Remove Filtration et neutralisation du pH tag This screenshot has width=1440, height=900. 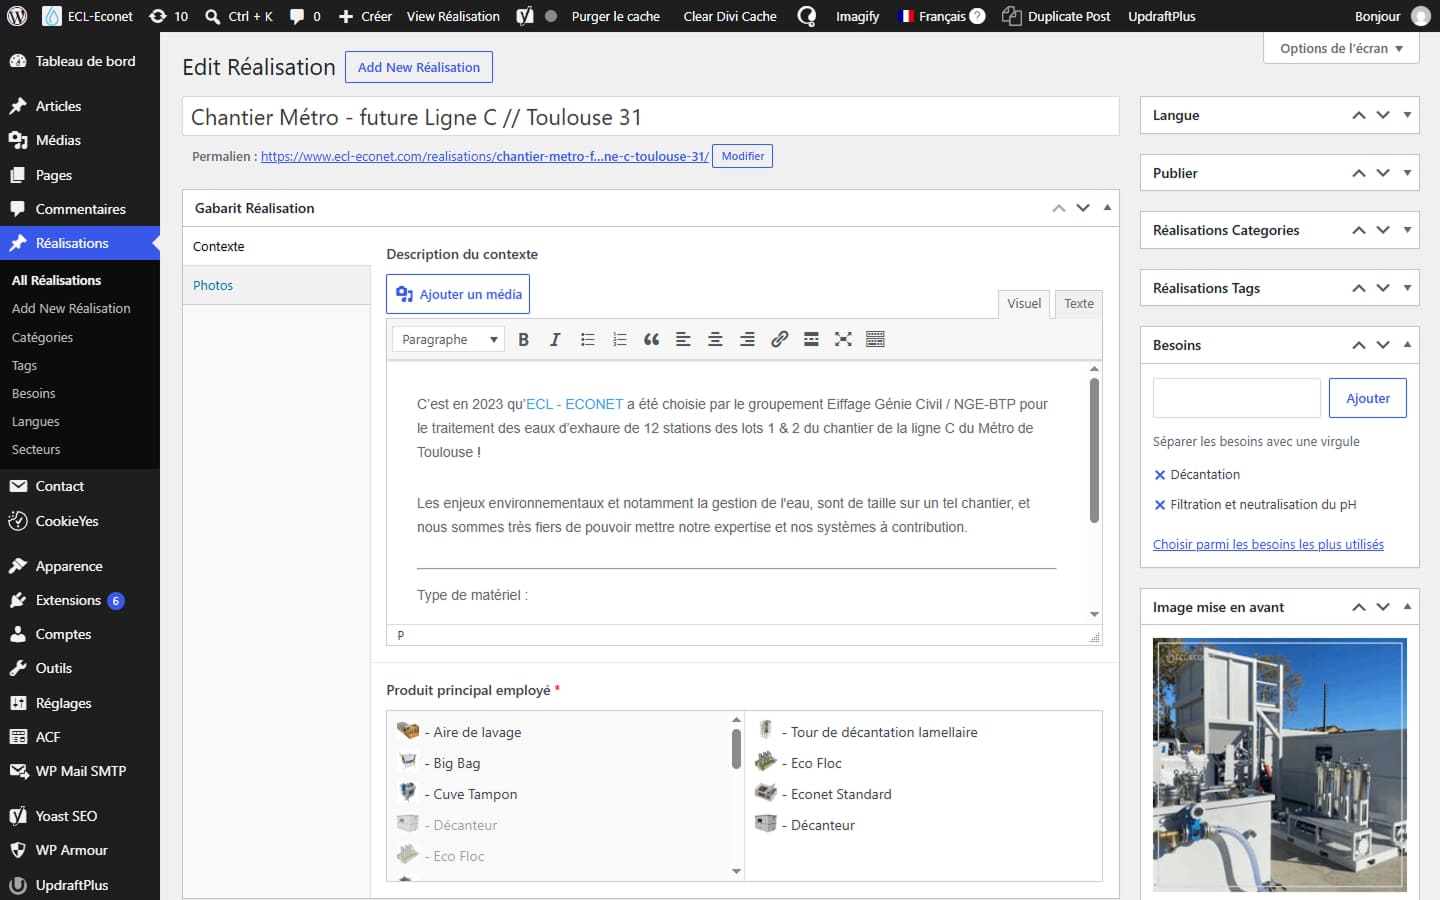1160,505
